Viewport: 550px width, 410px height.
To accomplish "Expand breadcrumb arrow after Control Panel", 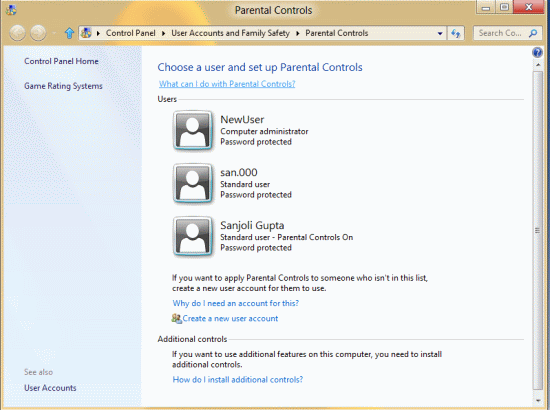I will pyautogui.click(x=163, y=33).
